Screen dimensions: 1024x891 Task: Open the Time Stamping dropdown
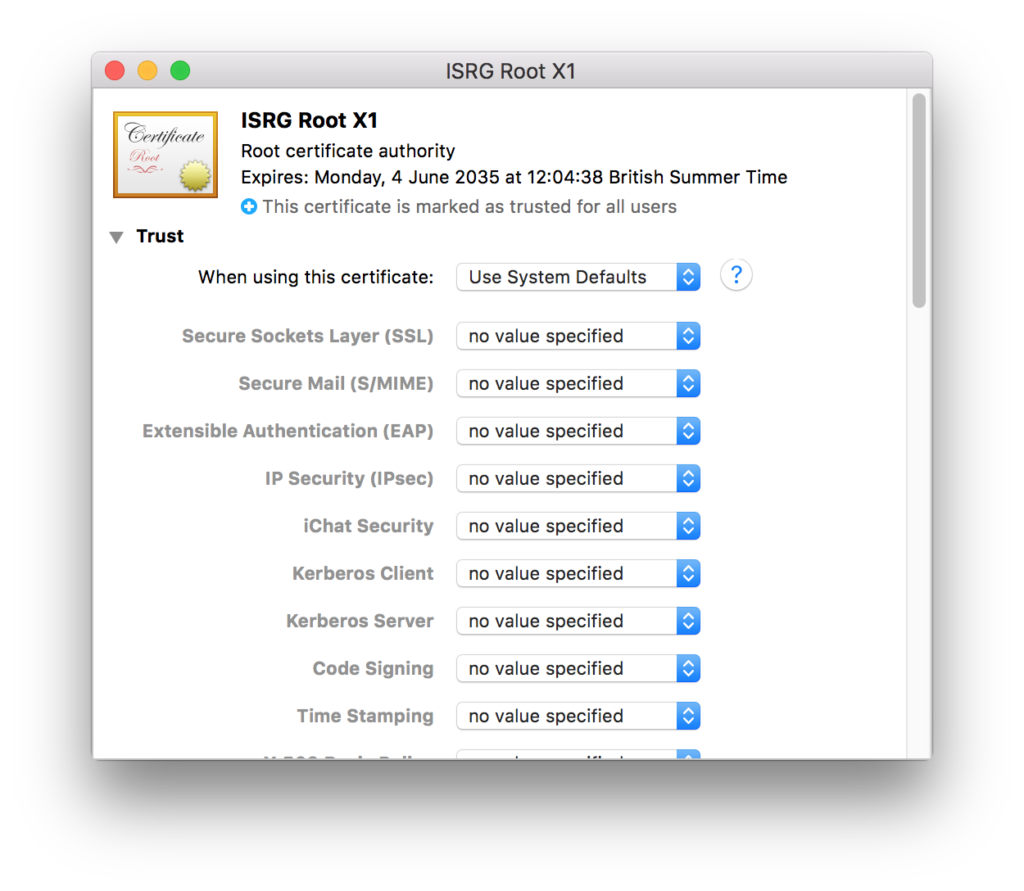(578, 716)
